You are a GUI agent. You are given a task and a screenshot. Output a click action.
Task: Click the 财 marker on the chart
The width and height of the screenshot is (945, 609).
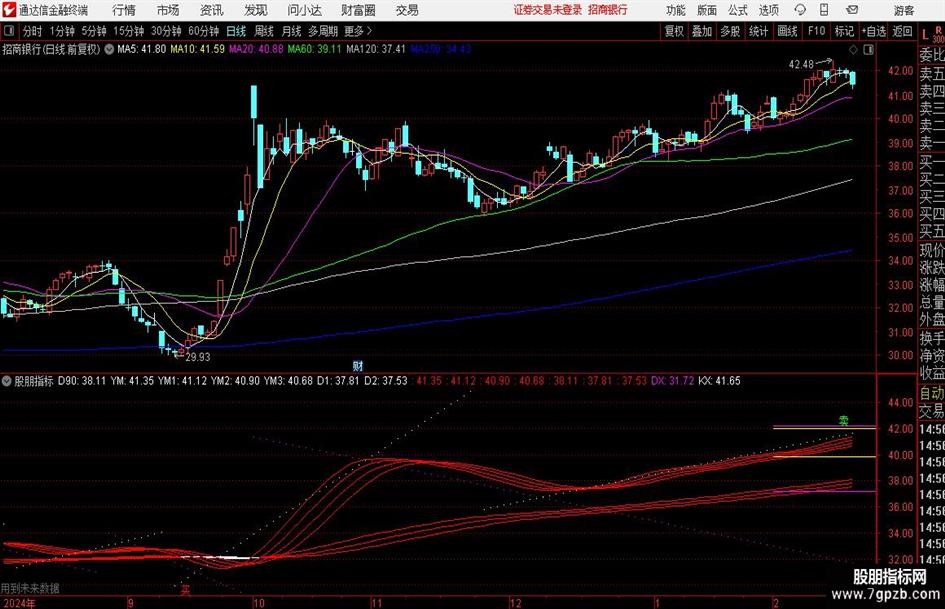point(358,365)
